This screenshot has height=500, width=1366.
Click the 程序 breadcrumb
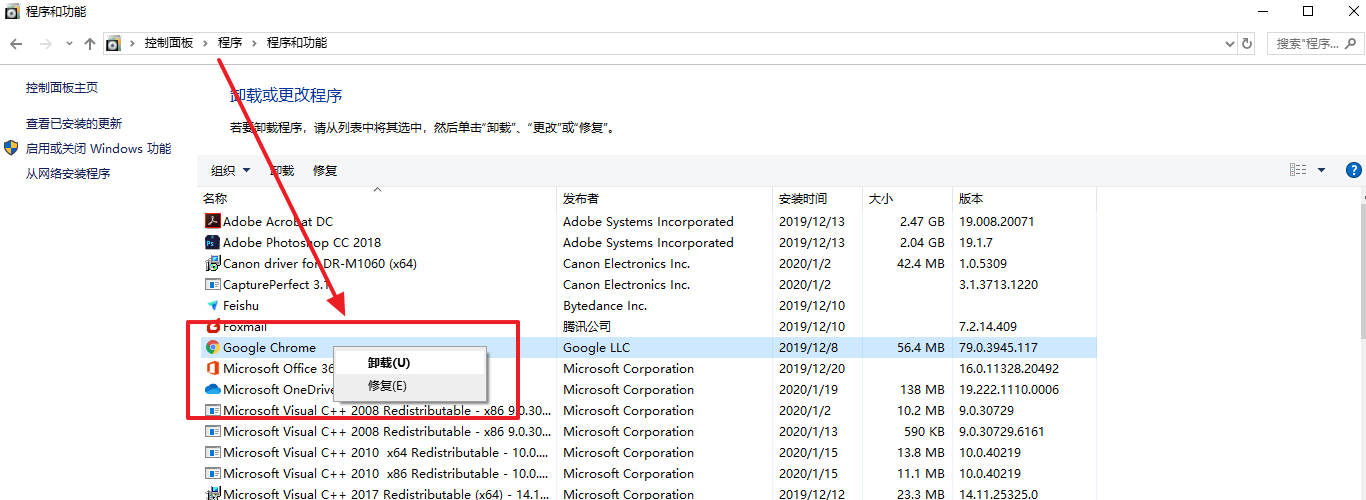tap(230, 43)
